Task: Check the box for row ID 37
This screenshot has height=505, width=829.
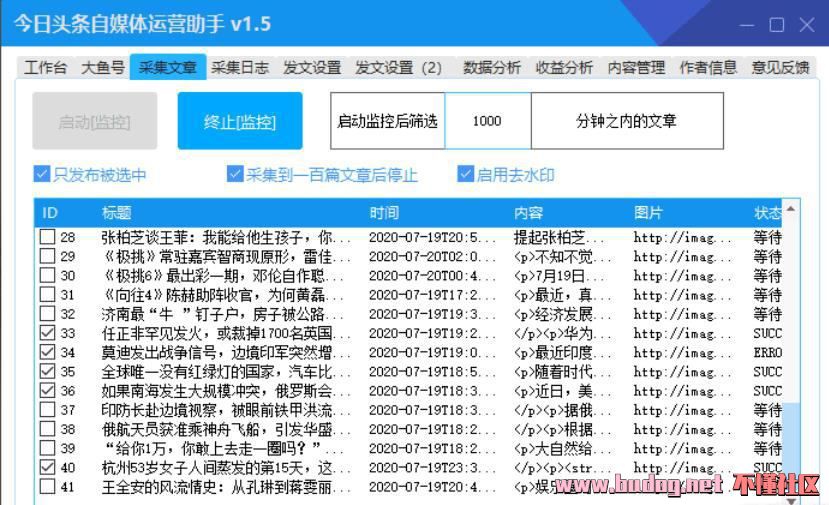Action: pos(48,409)
